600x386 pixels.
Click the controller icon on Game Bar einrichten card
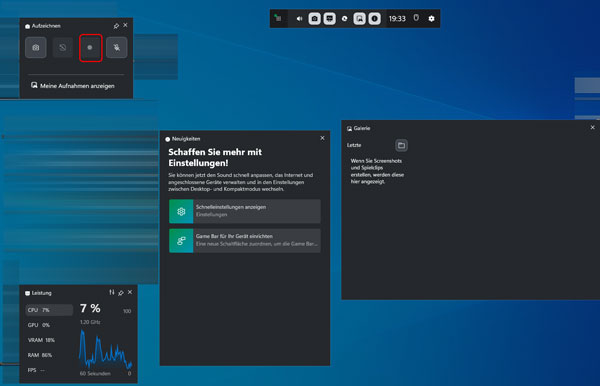181,241
